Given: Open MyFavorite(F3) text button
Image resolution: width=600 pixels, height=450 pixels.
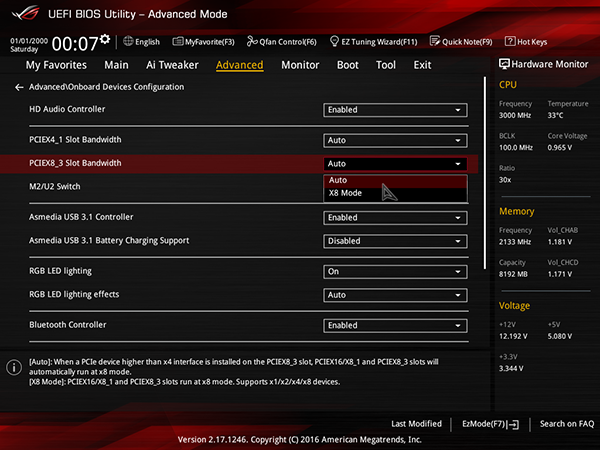Looking at the screenshot, I should pos(210,42).
